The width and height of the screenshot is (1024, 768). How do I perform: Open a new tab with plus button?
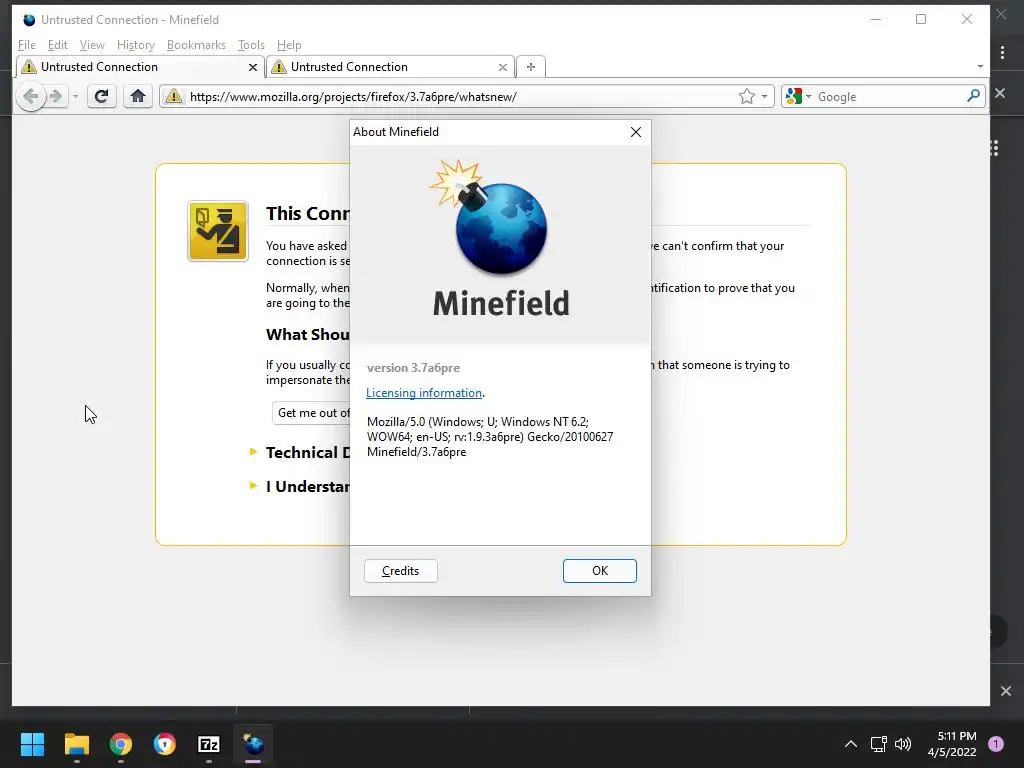531,67
